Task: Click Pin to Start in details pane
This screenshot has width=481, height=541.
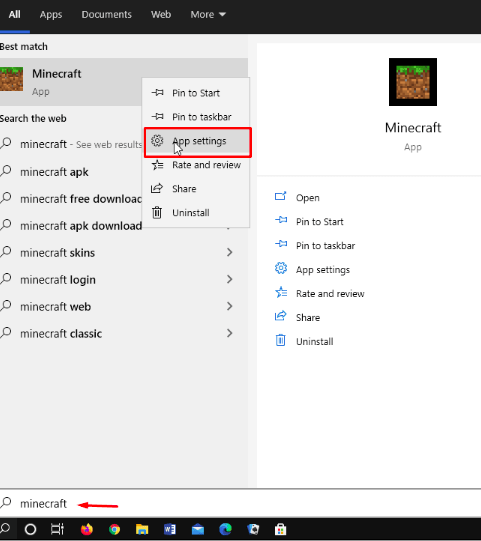Action: [x=320, y=222]
